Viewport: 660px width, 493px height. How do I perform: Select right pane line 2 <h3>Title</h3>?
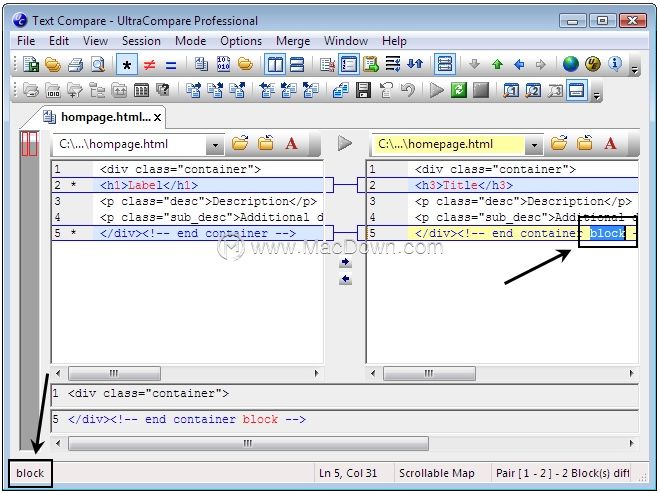coord(502,185)
